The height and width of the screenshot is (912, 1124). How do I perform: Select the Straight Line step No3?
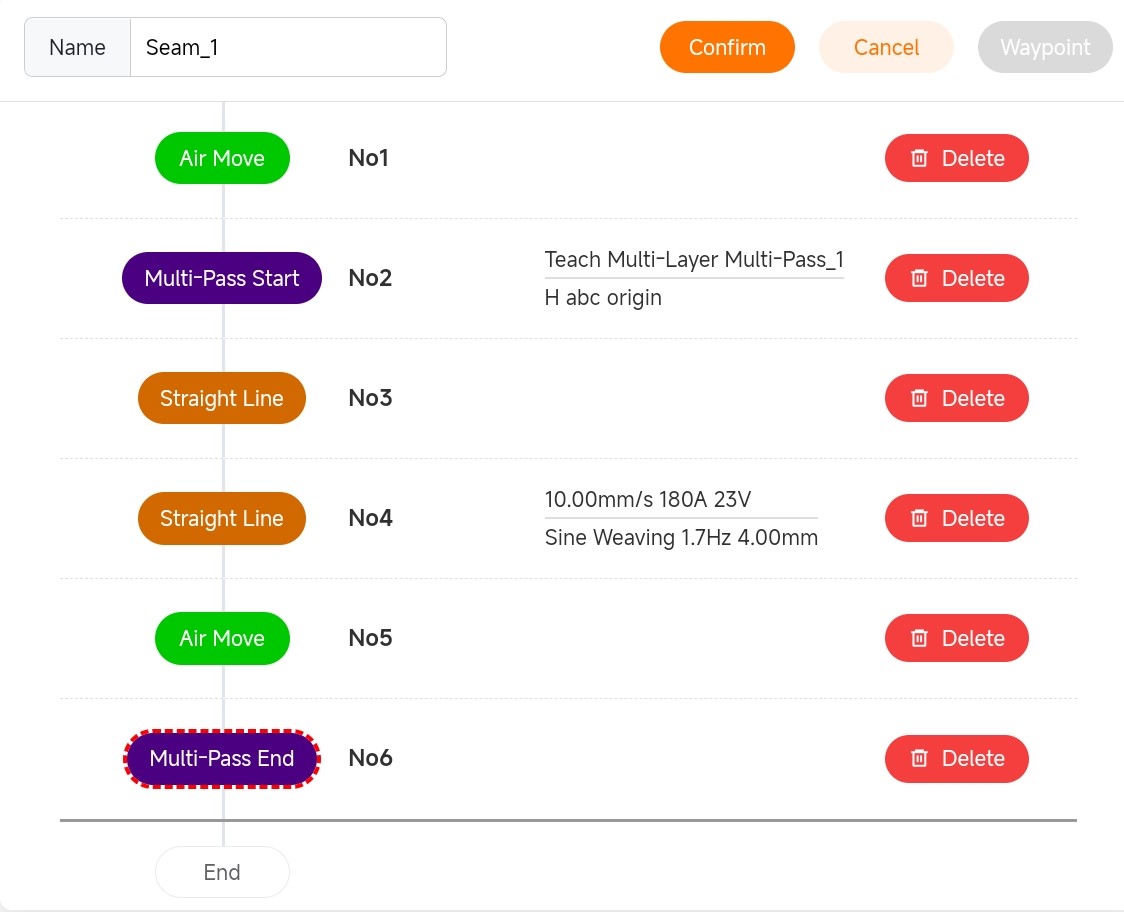tap(222, 398)
